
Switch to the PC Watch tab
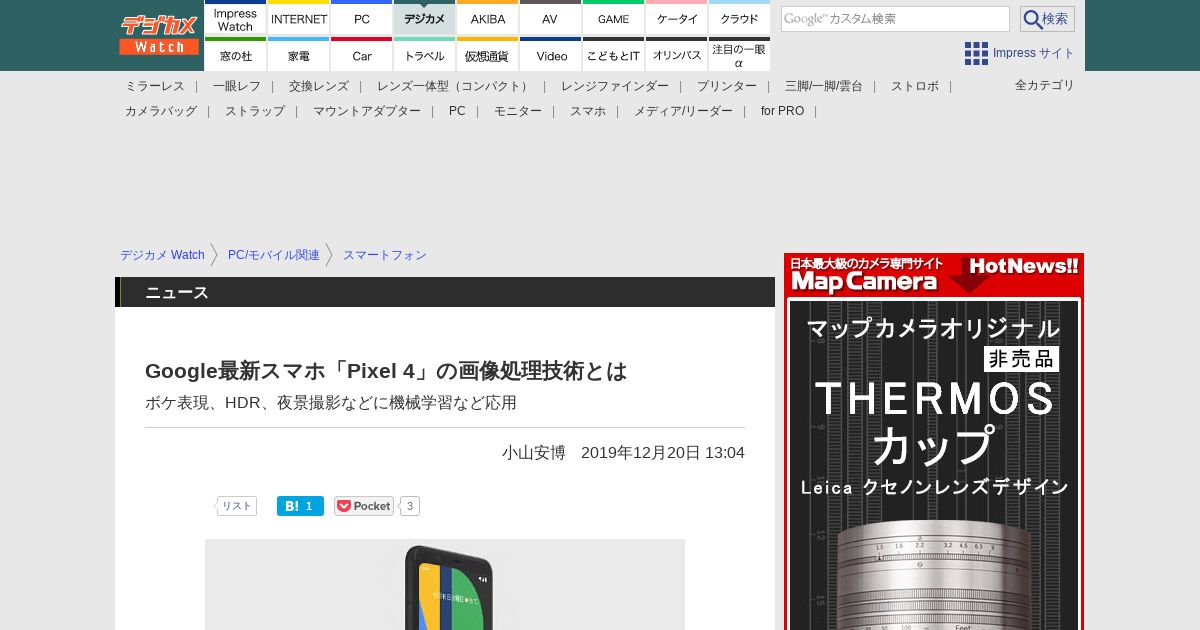(361, 19)
